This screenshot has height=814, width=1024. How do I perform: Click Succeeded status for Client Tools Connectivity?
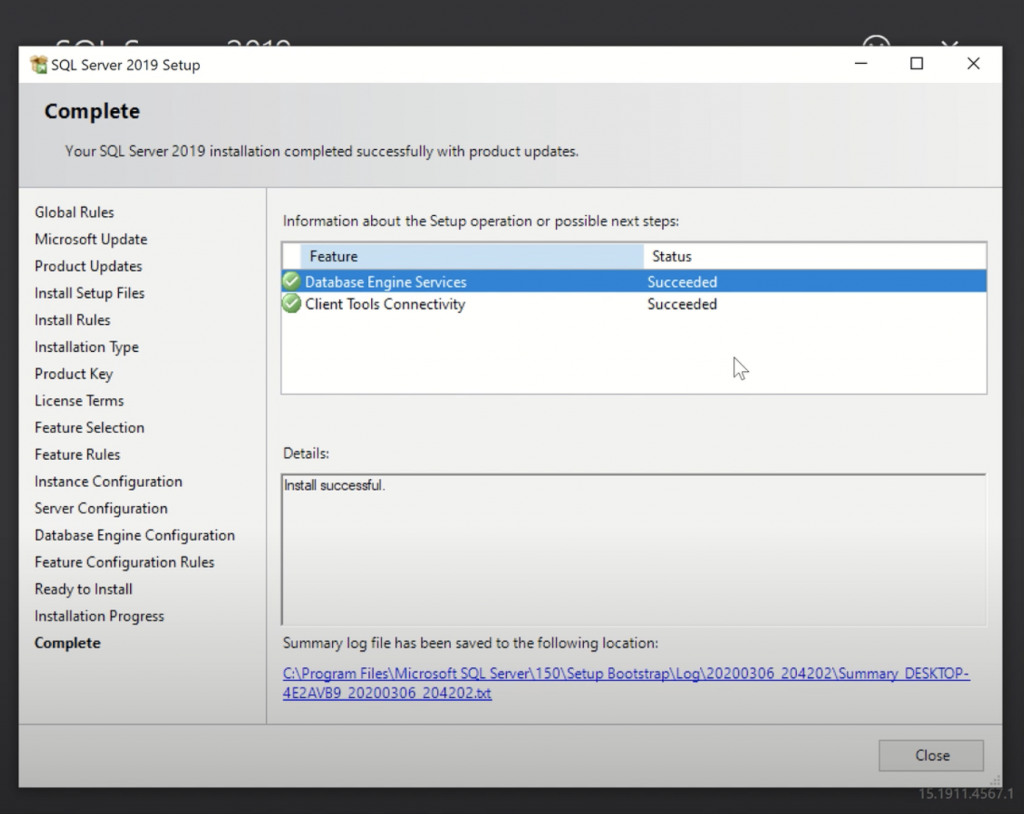click(682, 304)
